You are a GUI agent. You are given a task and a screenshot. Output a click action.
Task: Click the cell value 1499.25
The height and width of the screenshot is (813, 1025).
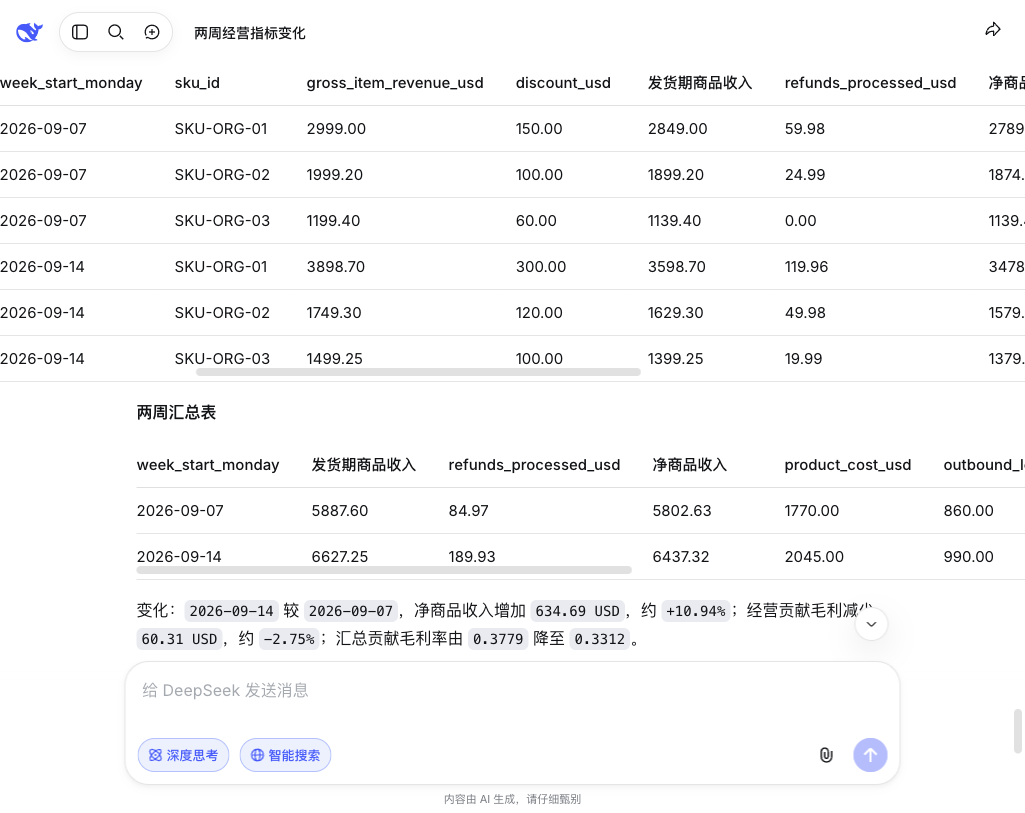(334, 358)
